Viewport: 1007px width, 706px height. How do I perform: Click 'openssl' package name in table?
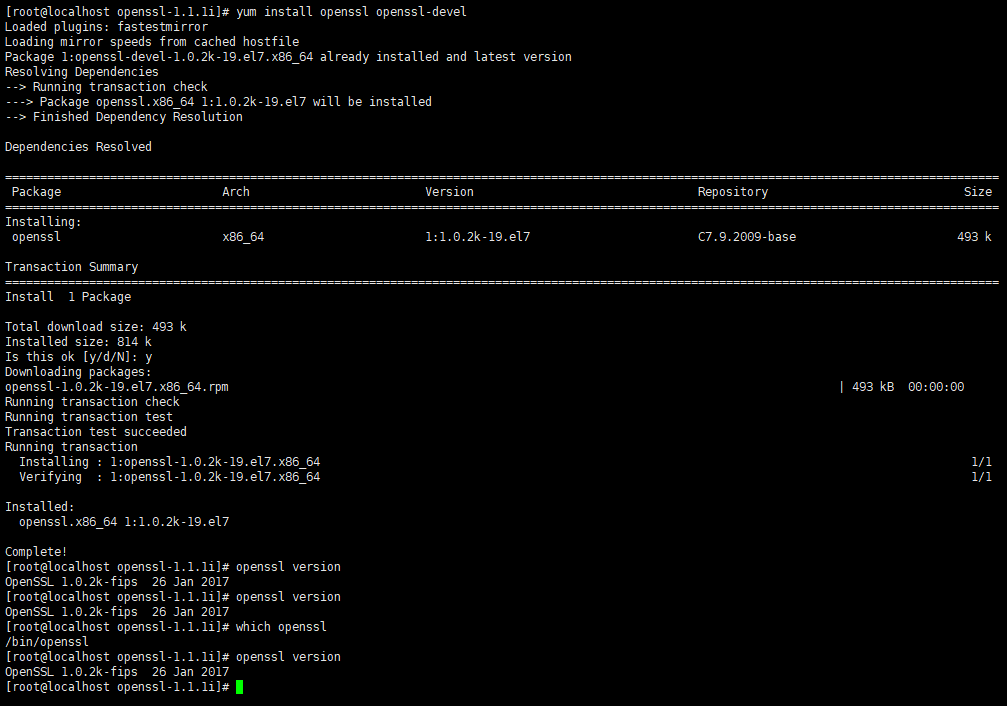click(x=37, y=236)
